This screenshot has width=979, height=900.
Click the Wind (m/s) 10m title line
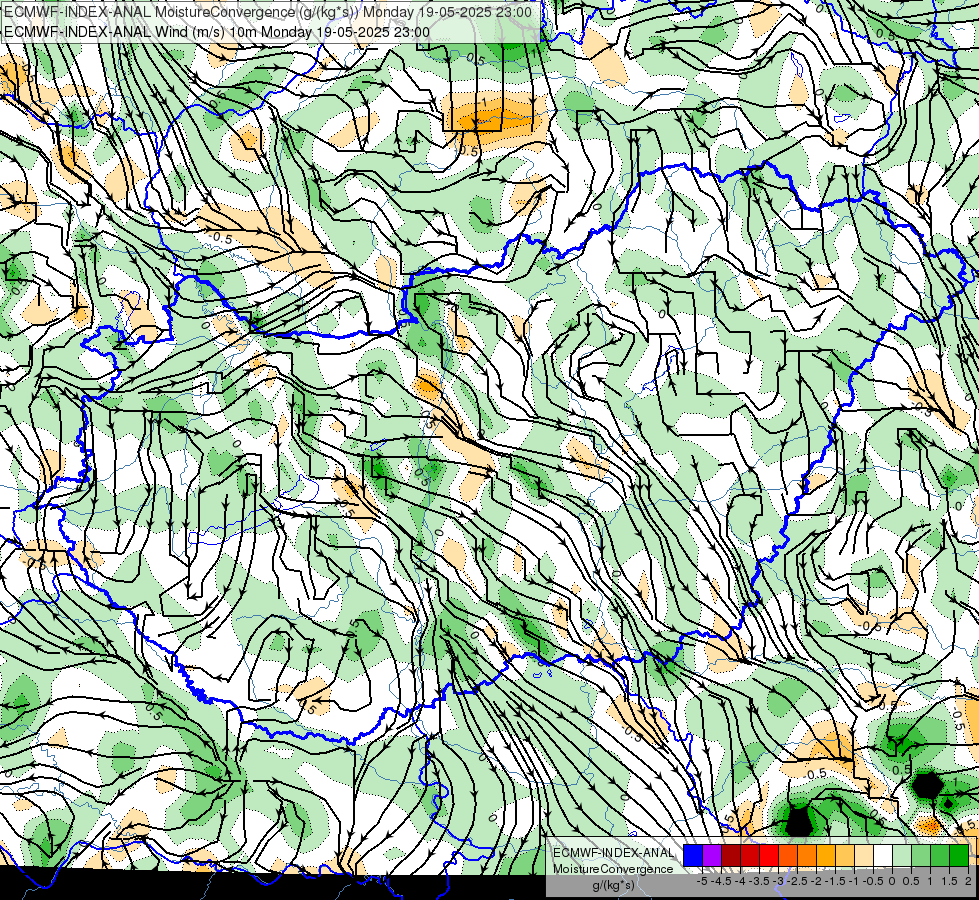point(216,31)
